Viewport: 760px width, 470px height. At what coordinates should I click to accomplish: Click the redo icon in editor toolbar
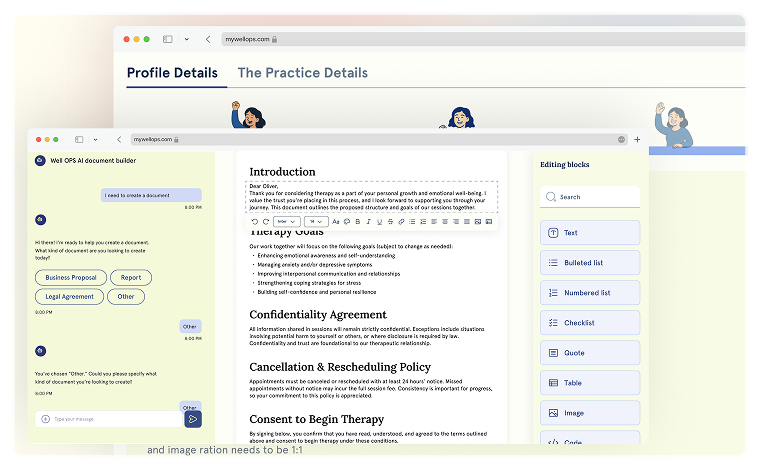(266, 221)
